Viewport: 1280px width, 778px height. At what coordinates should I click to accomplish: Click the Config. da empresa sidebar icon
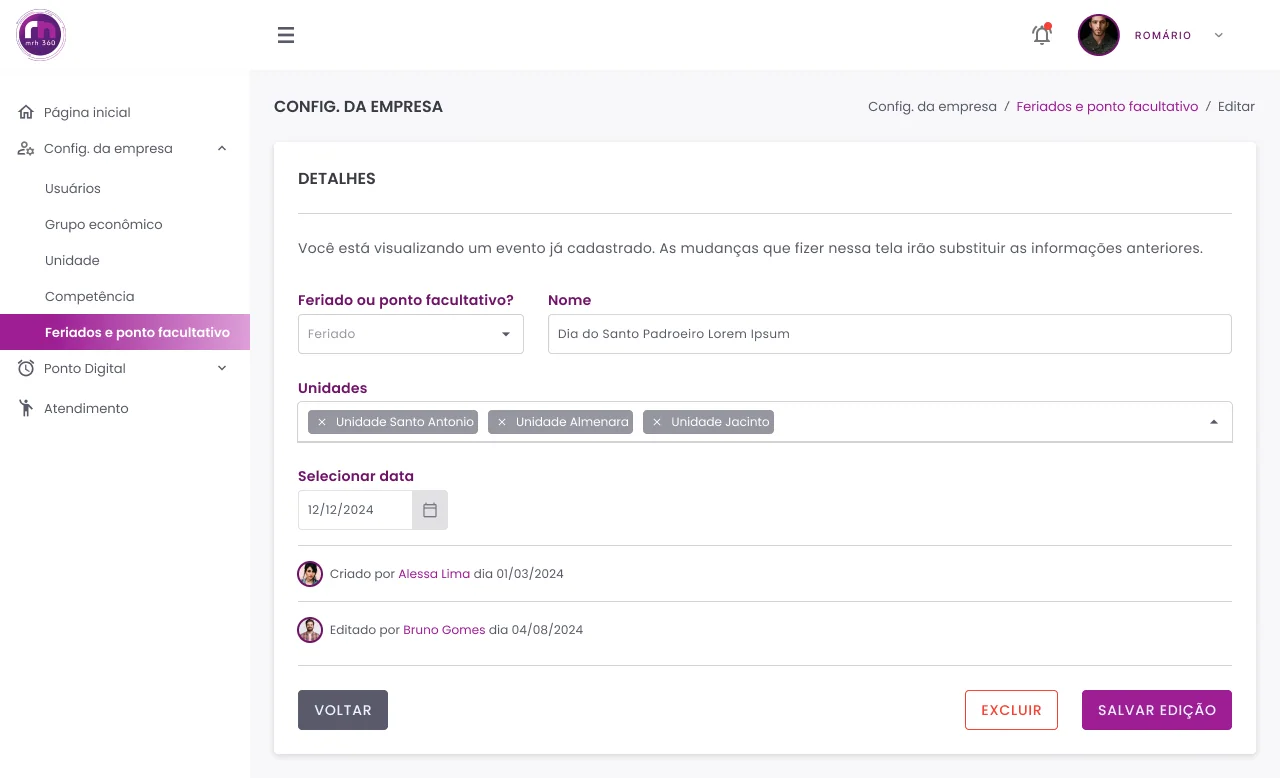click(x=26, y=148)
